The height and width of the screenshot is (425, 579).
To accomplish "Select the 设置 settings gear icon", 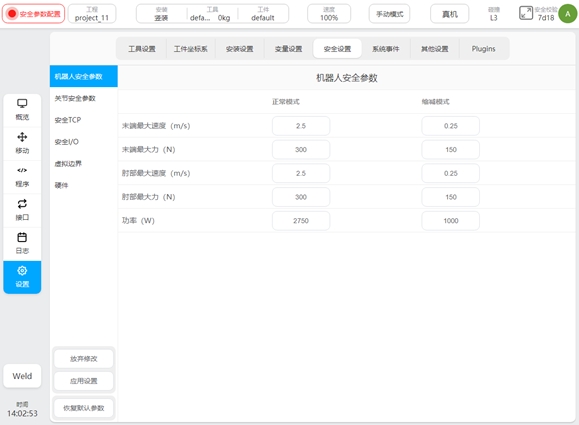I will [x=22, y=271].
